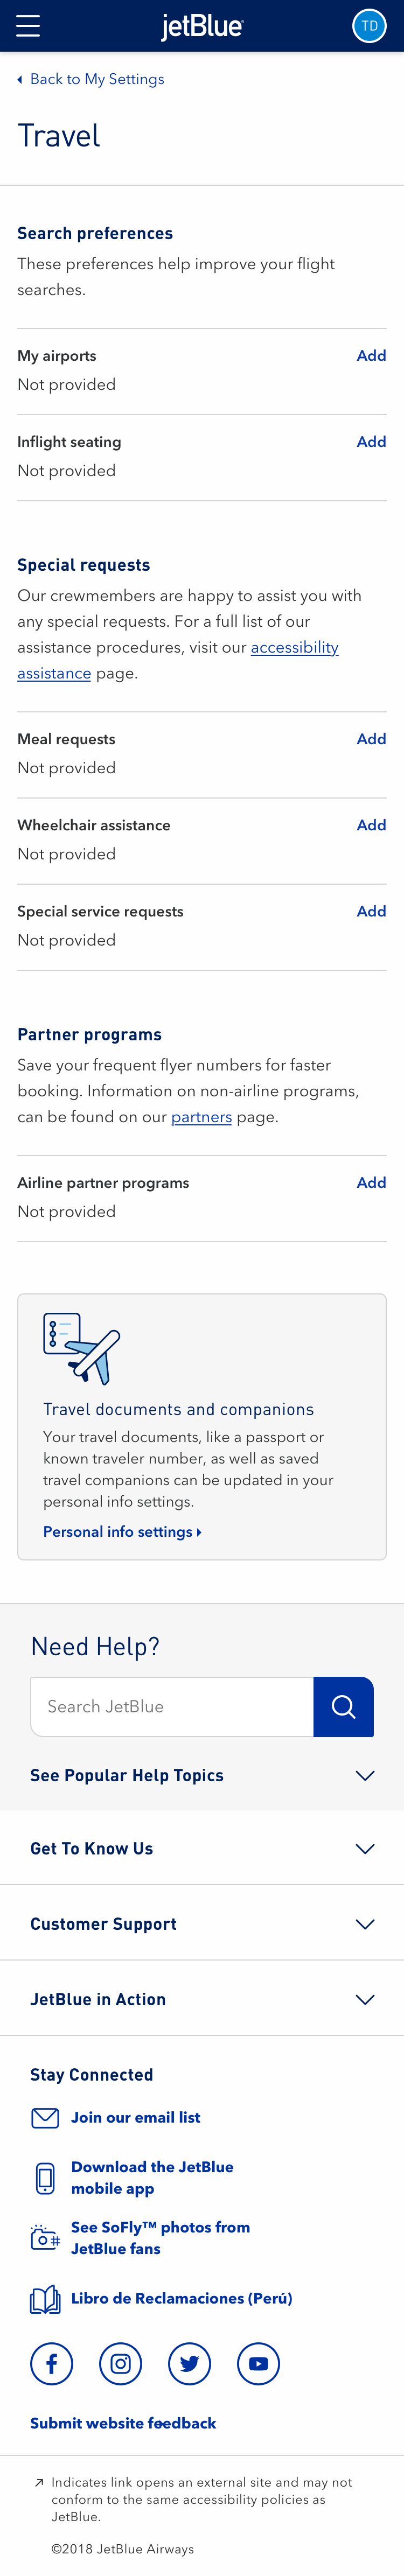This screenshot has height=2576, width=404.
Task: Click the envelope icon beside Join our email list
Action: click(x=44, y=2117)
